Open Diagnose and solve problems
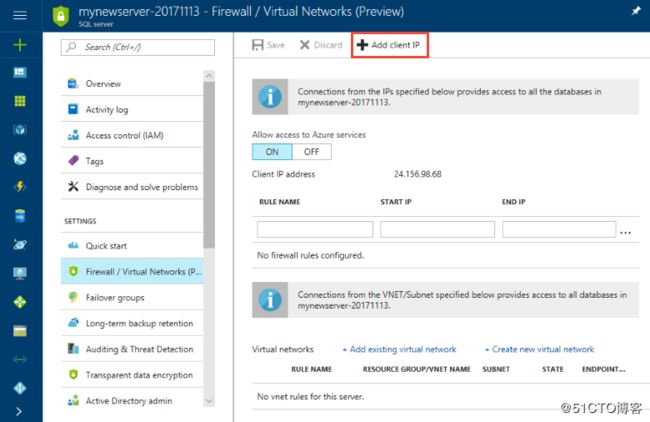The image size is (650, 422). (132, 187)
